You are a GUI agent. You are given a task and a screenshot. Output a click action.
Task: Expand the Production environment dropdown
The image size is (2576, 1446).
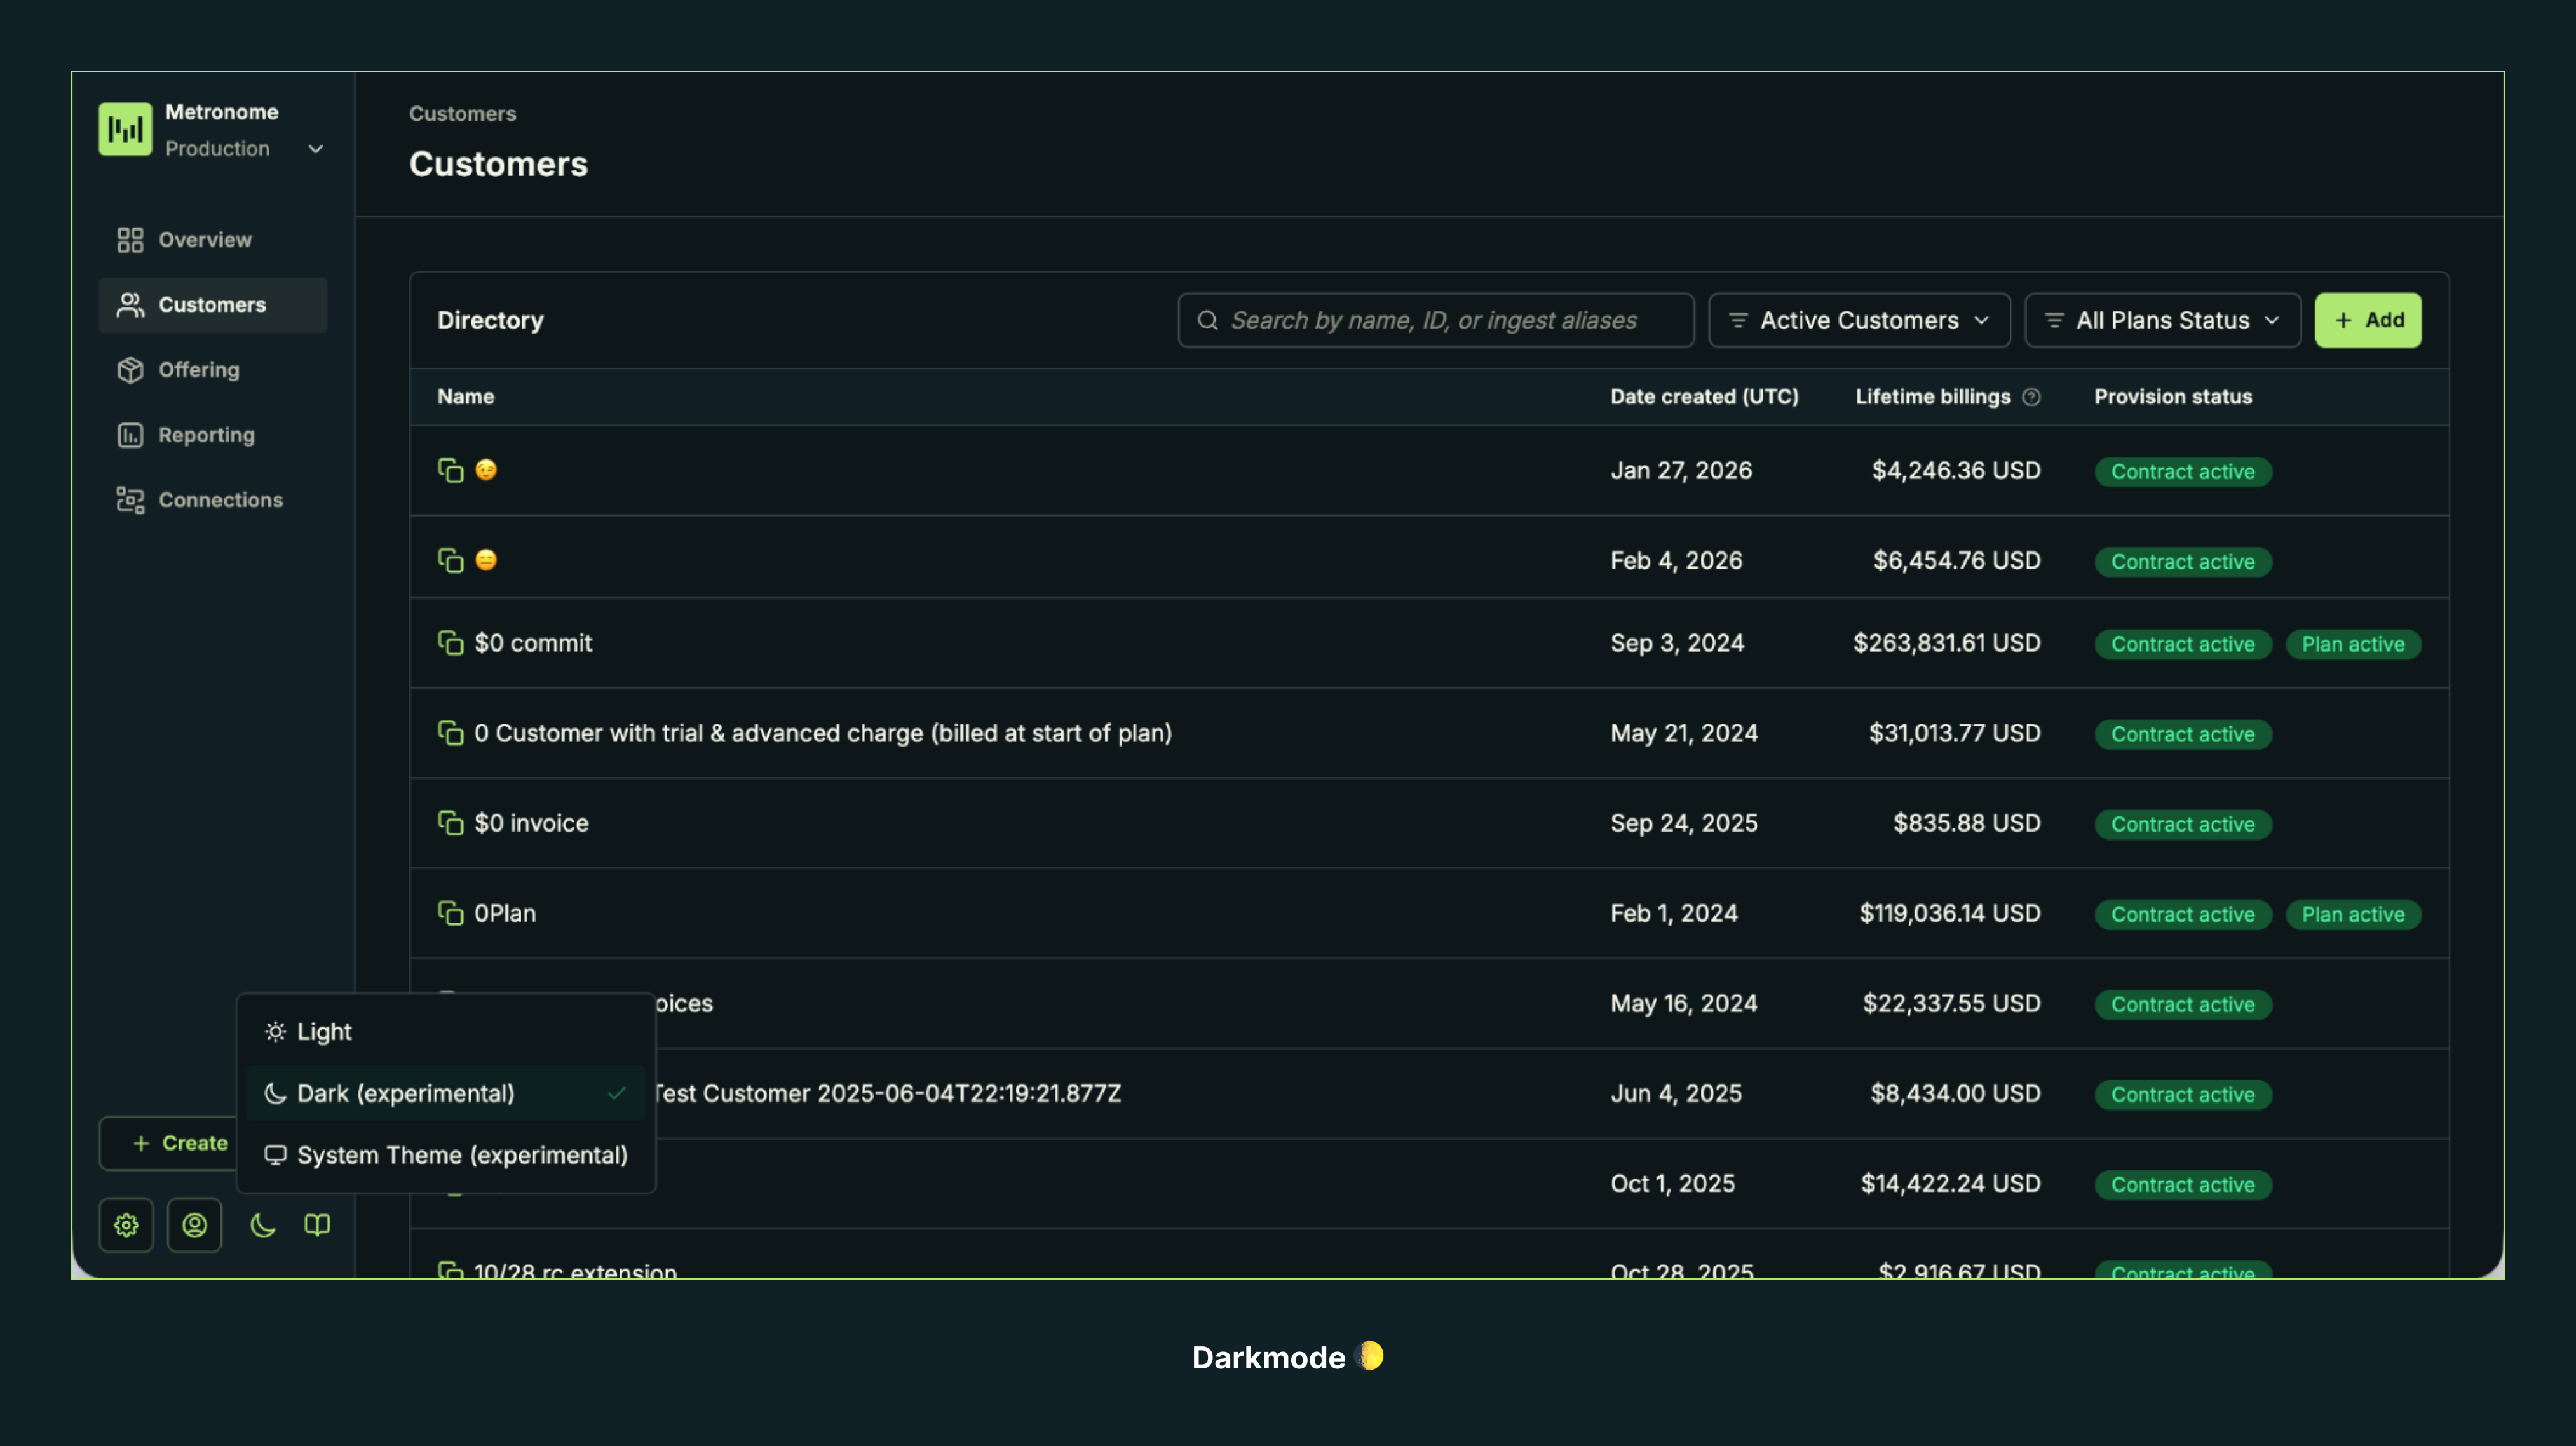315,148
